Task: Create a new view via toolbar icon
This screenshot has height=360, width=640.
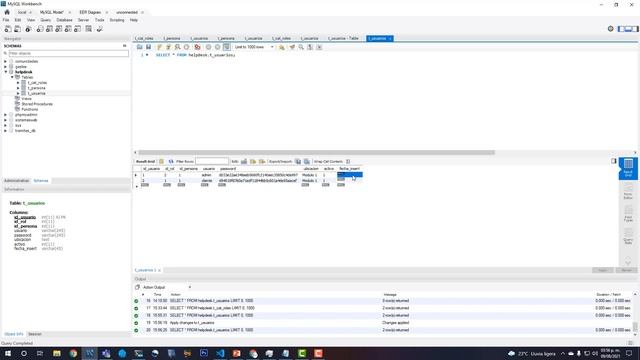Action: coord(59,29)
